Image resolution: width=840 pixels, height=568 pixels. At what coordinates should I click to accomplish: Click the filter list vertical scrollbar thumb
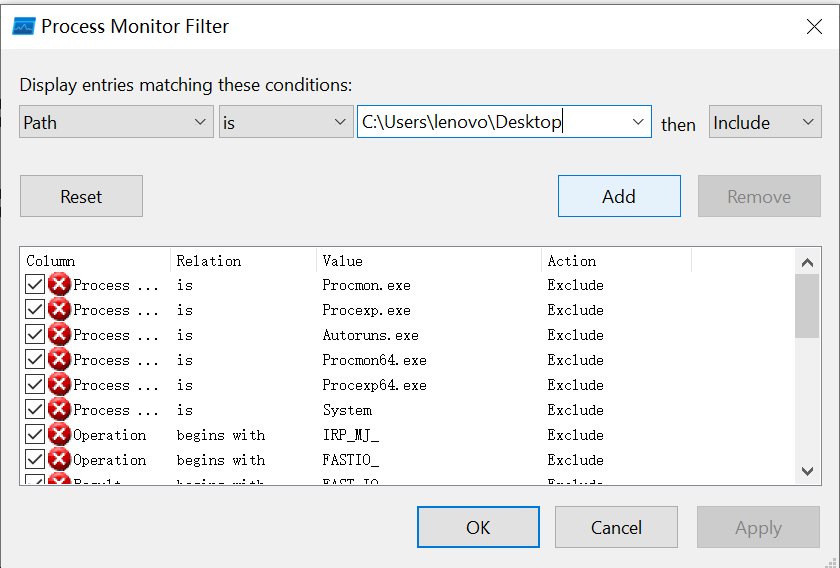807,306
